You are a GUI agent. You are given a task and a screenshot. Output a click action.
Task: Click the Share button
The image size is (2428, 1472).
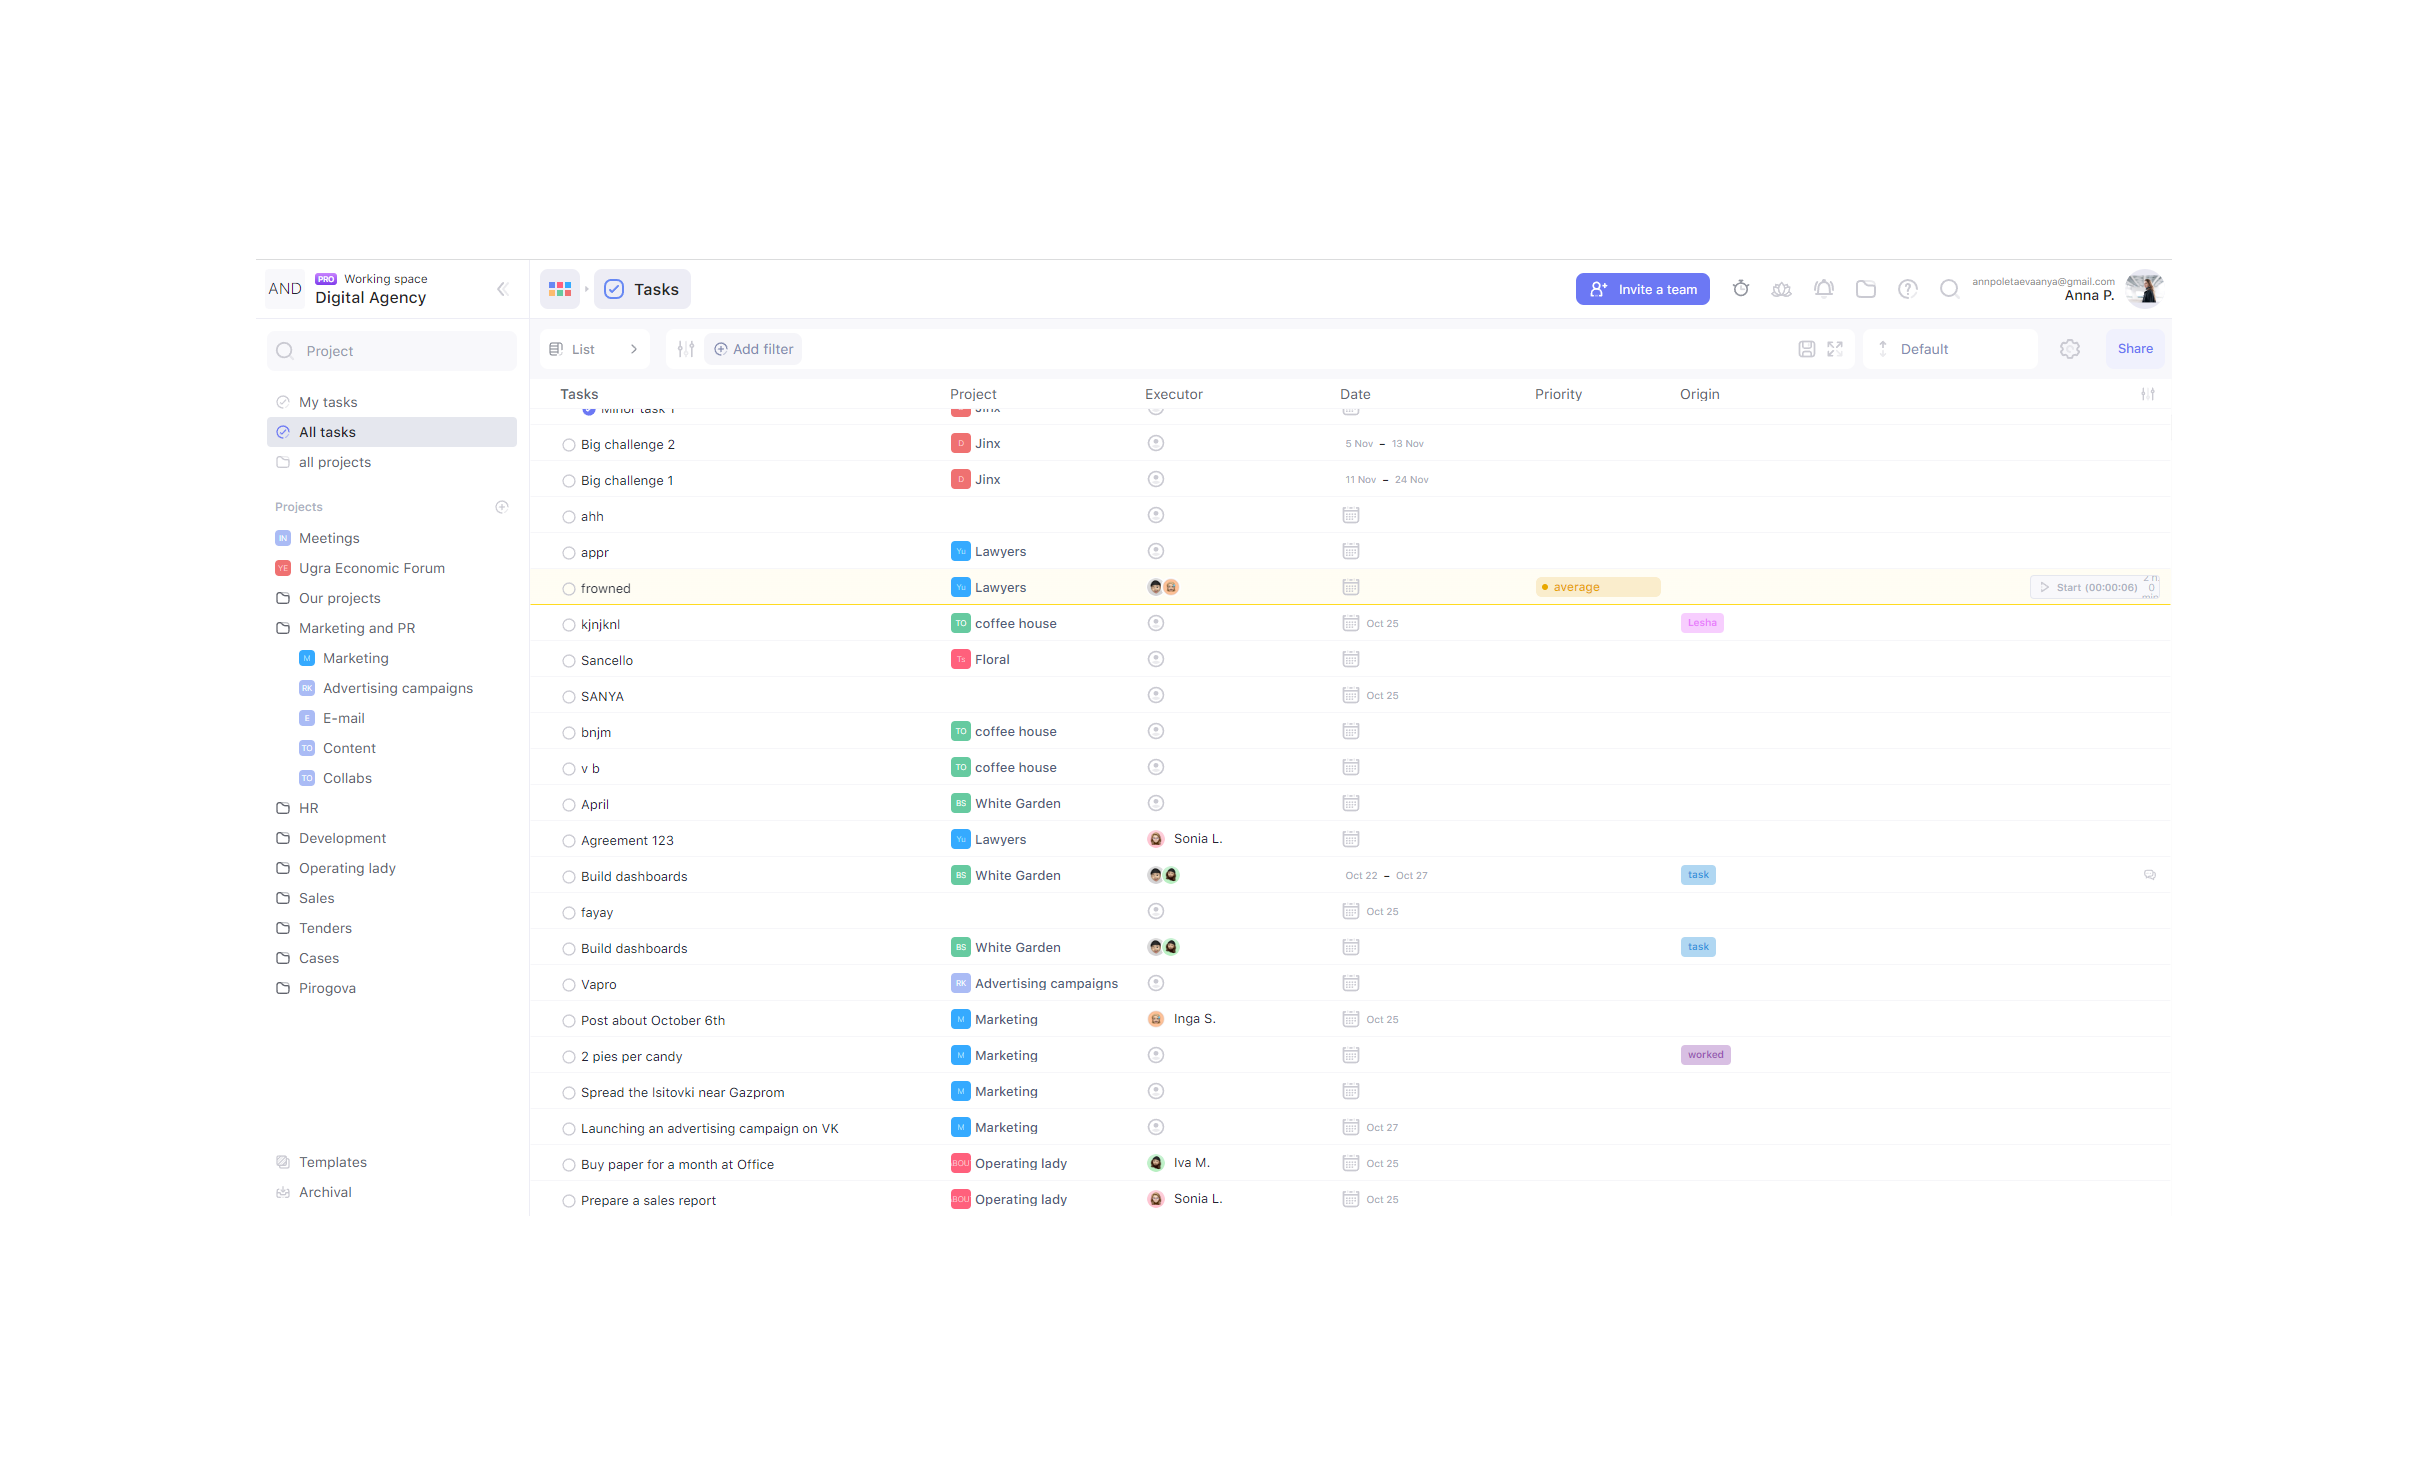[2134, 349]
